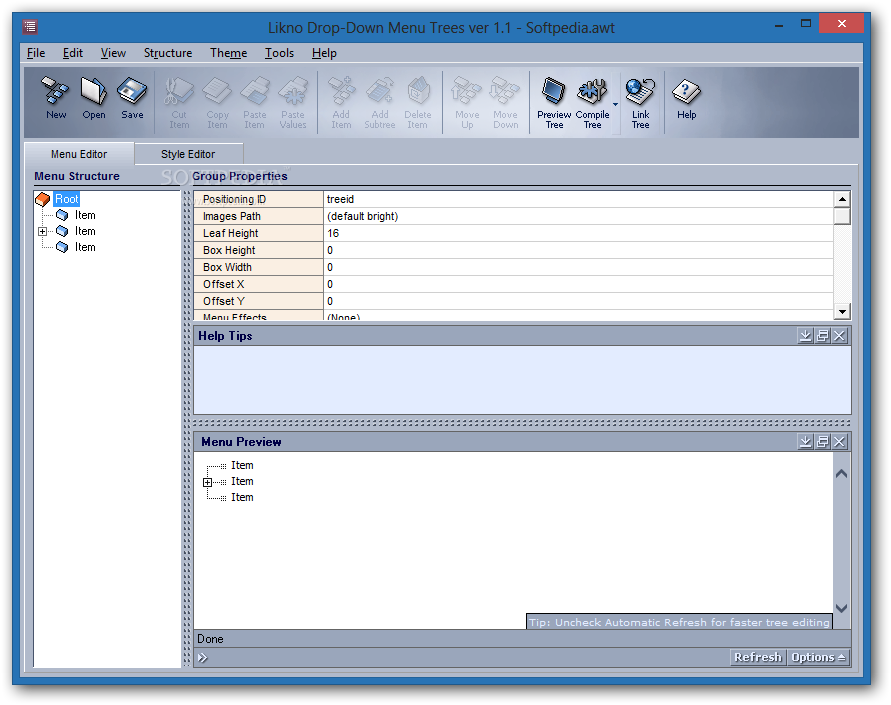Click the Menu Preview scroll up chevron
Image resolution: width=891 pixels, height=705 pixels.
pyautogui.click(x=842, y=473)
